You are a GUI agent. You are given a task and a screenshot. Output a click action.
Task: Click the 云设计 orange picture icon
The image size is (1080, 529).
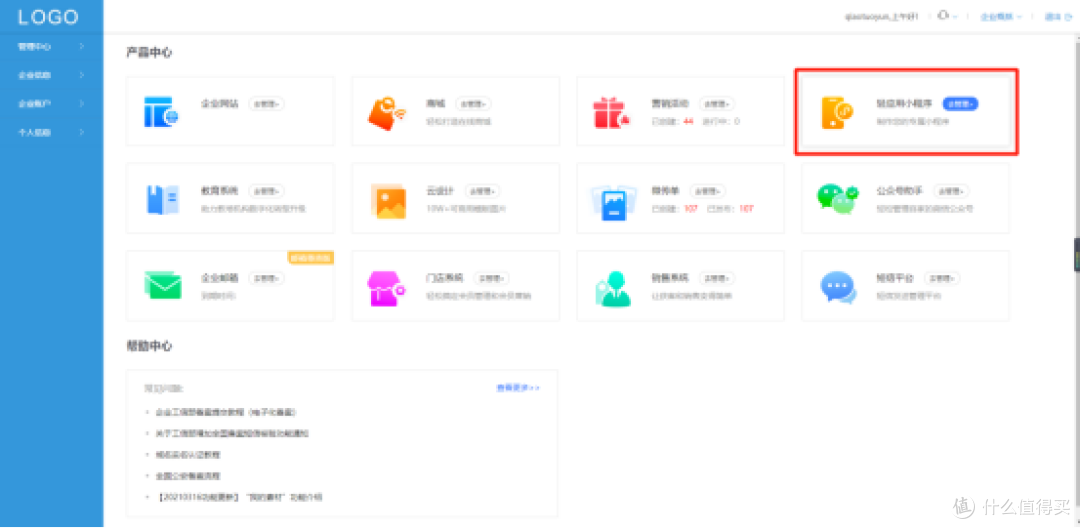[388, 200]
